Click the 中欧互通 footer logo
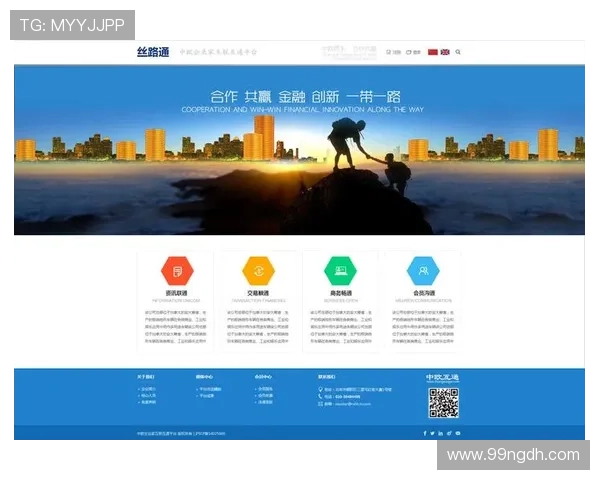The height and width of the screenshot is (480, 600). (x=441, y=377)
